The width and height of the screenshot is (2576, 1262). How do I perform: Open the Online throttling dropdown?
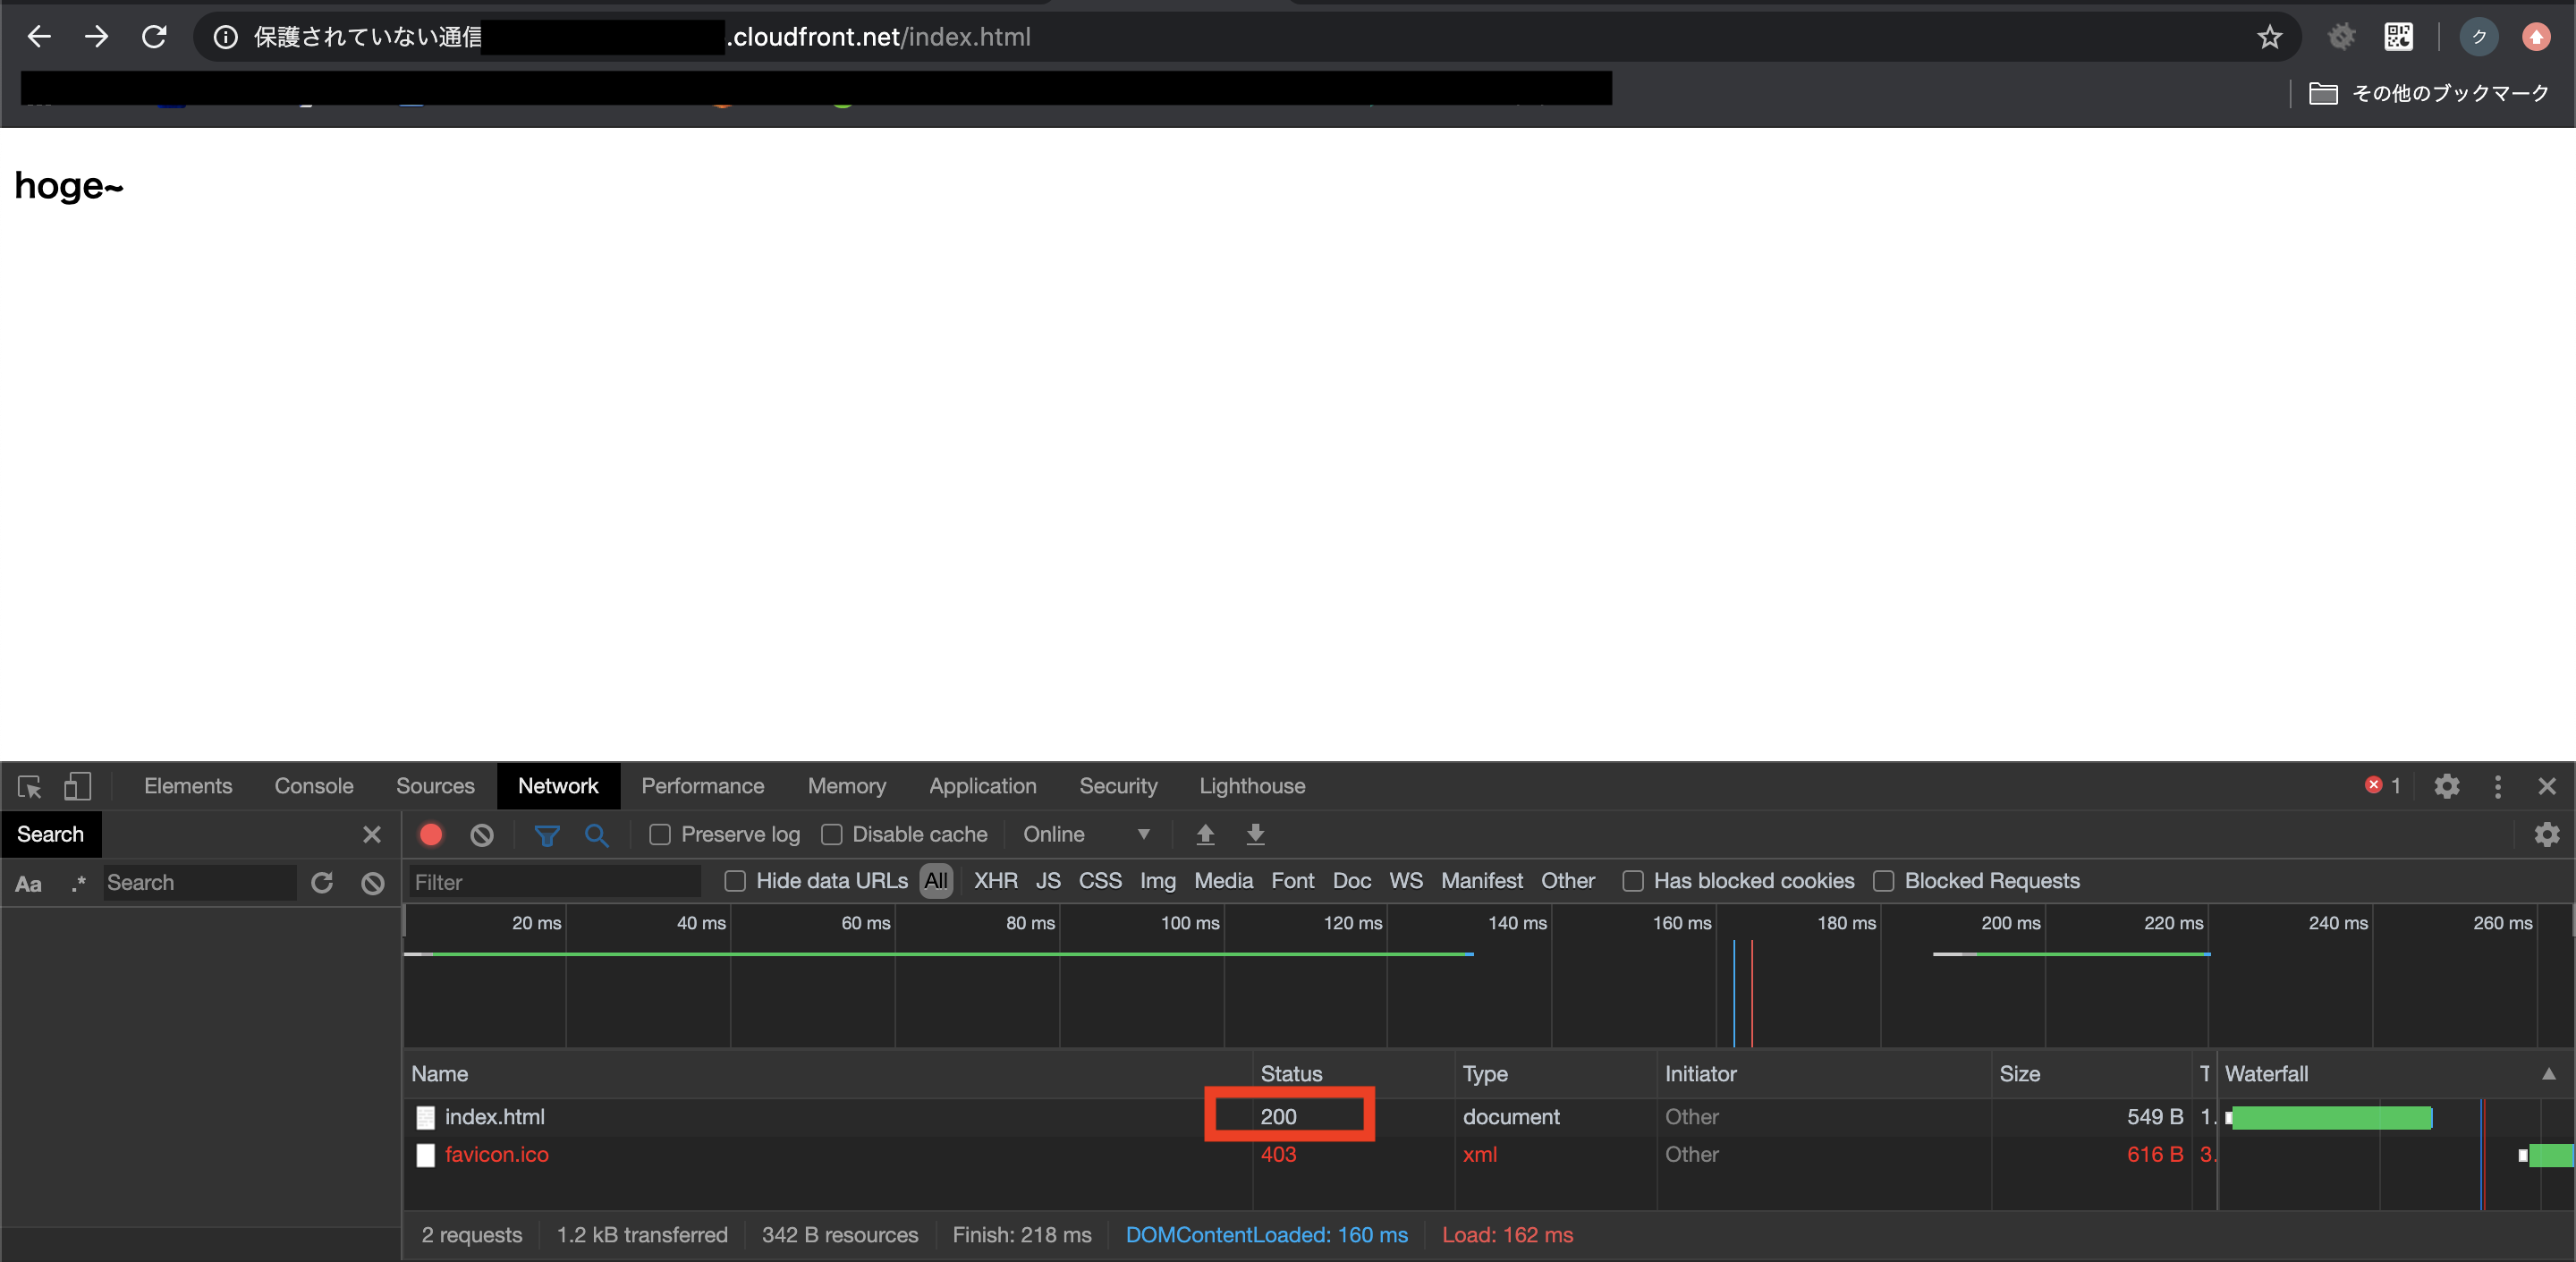coord(1087,834)
